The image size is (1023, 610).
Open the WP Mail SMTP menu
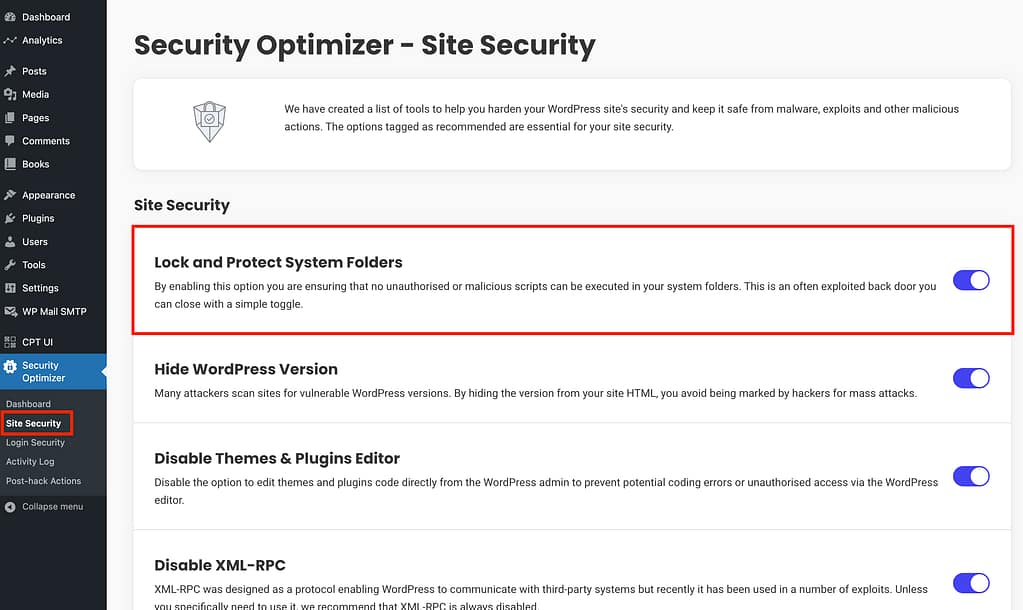(54, 311)
